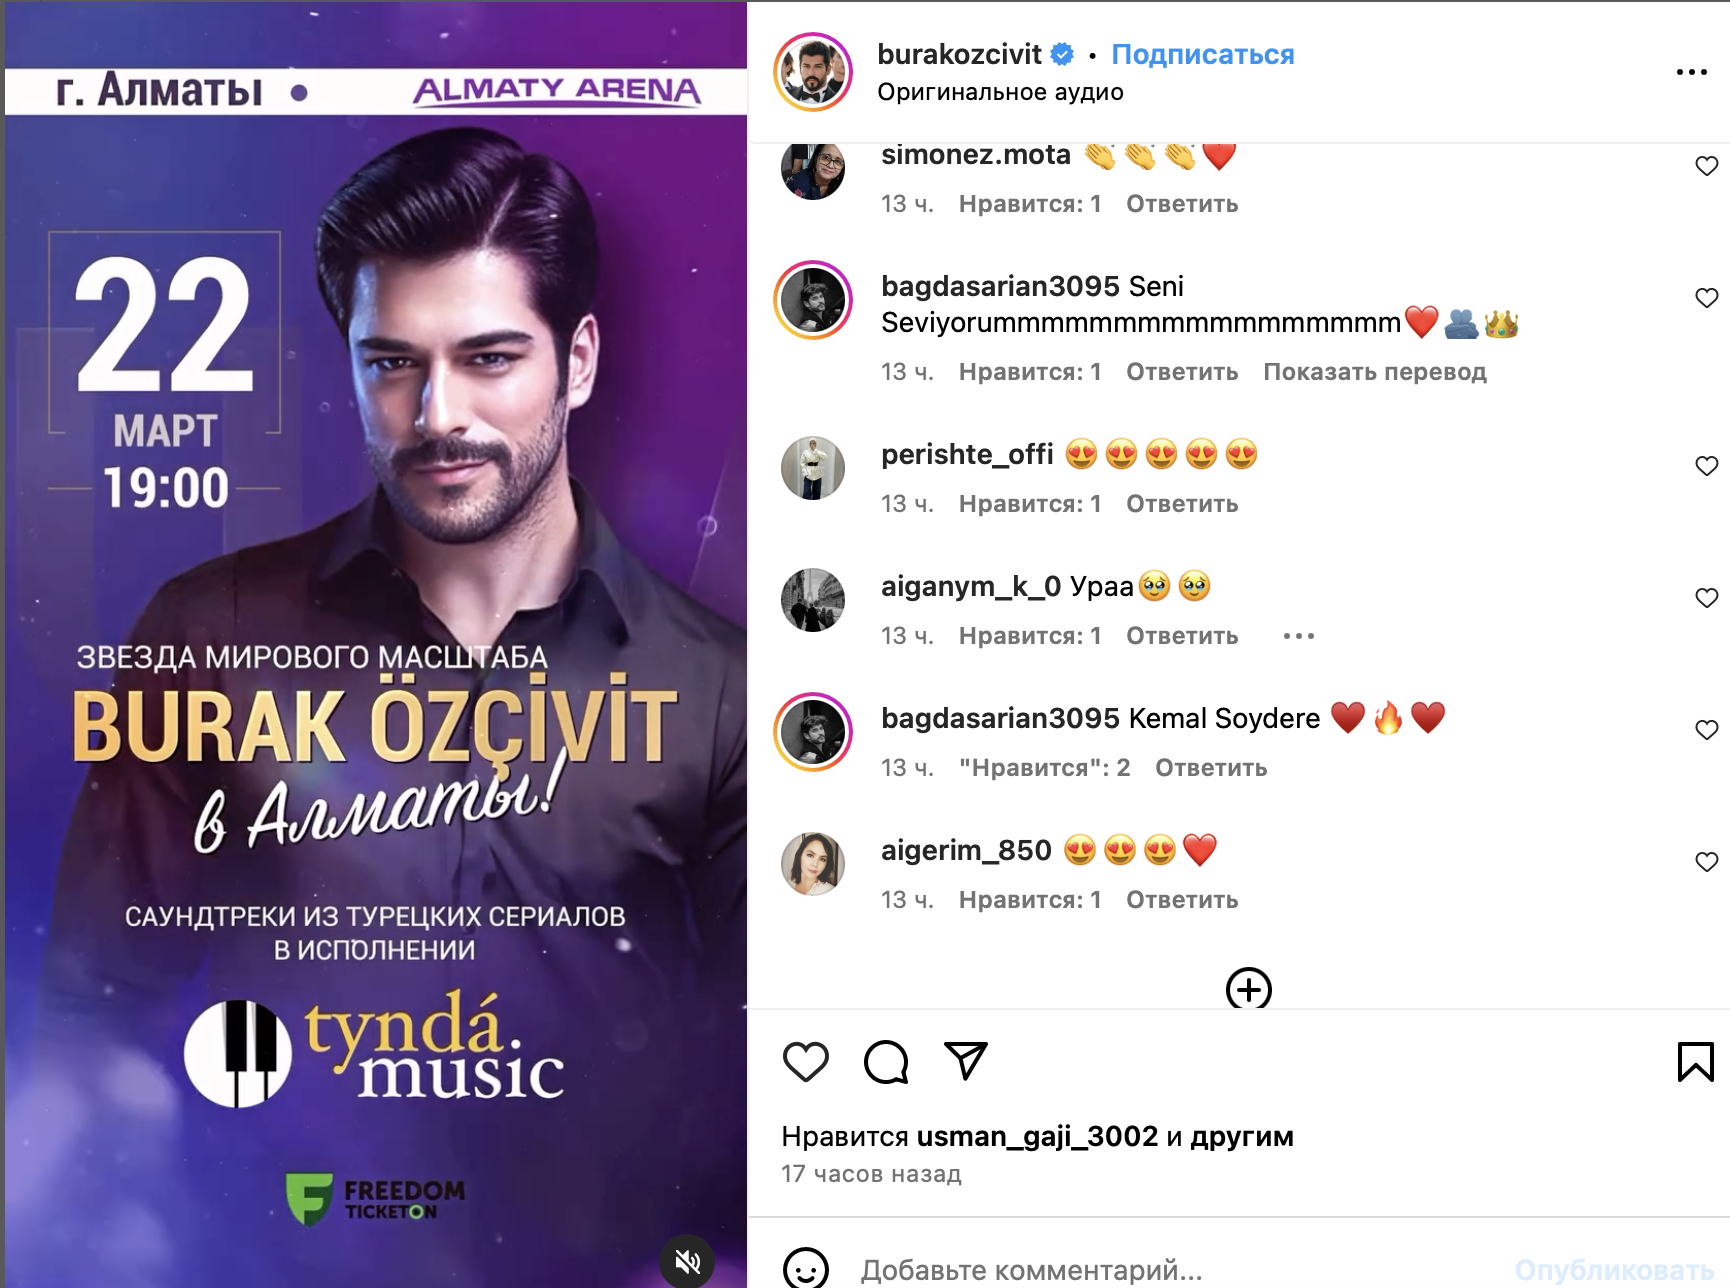The height and width of the screenshot is (1288, 1730).
Task: Open post options three-dots menu
Action: [1692, 72]
